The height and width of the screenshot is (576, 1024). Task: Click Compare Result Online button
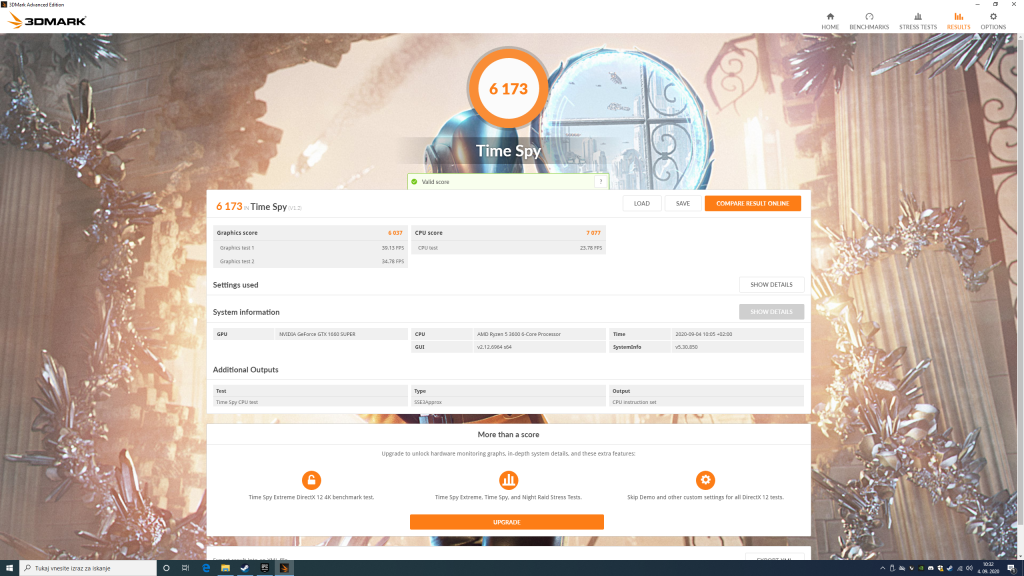pos(752,203)
